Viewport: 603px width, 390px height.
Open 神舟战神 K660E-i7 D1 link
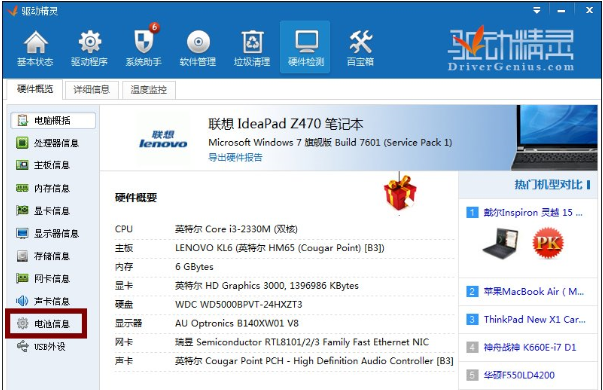530,348
